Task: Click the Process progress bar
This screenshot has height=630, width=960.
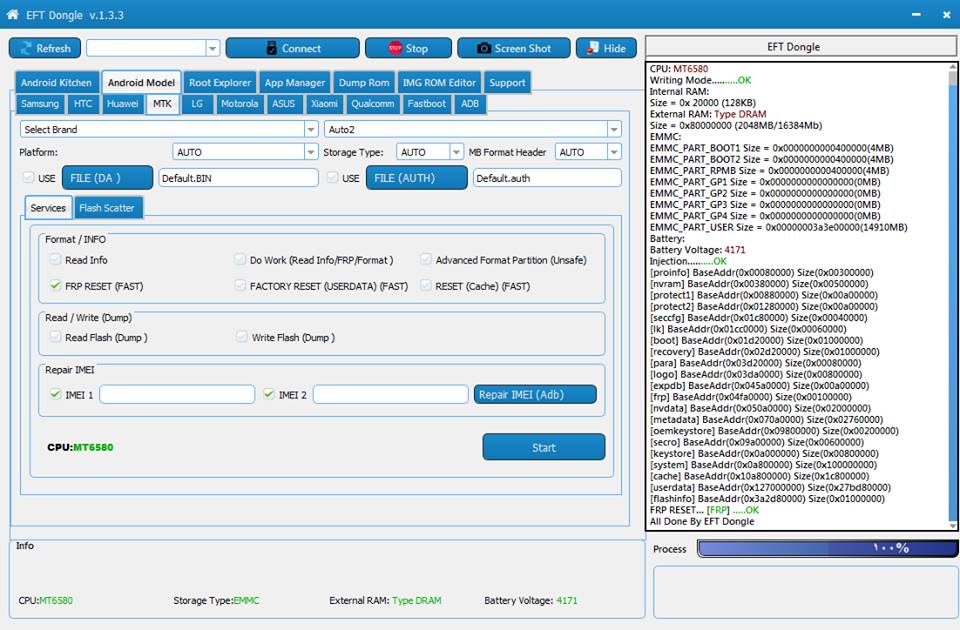Action: 827,548
